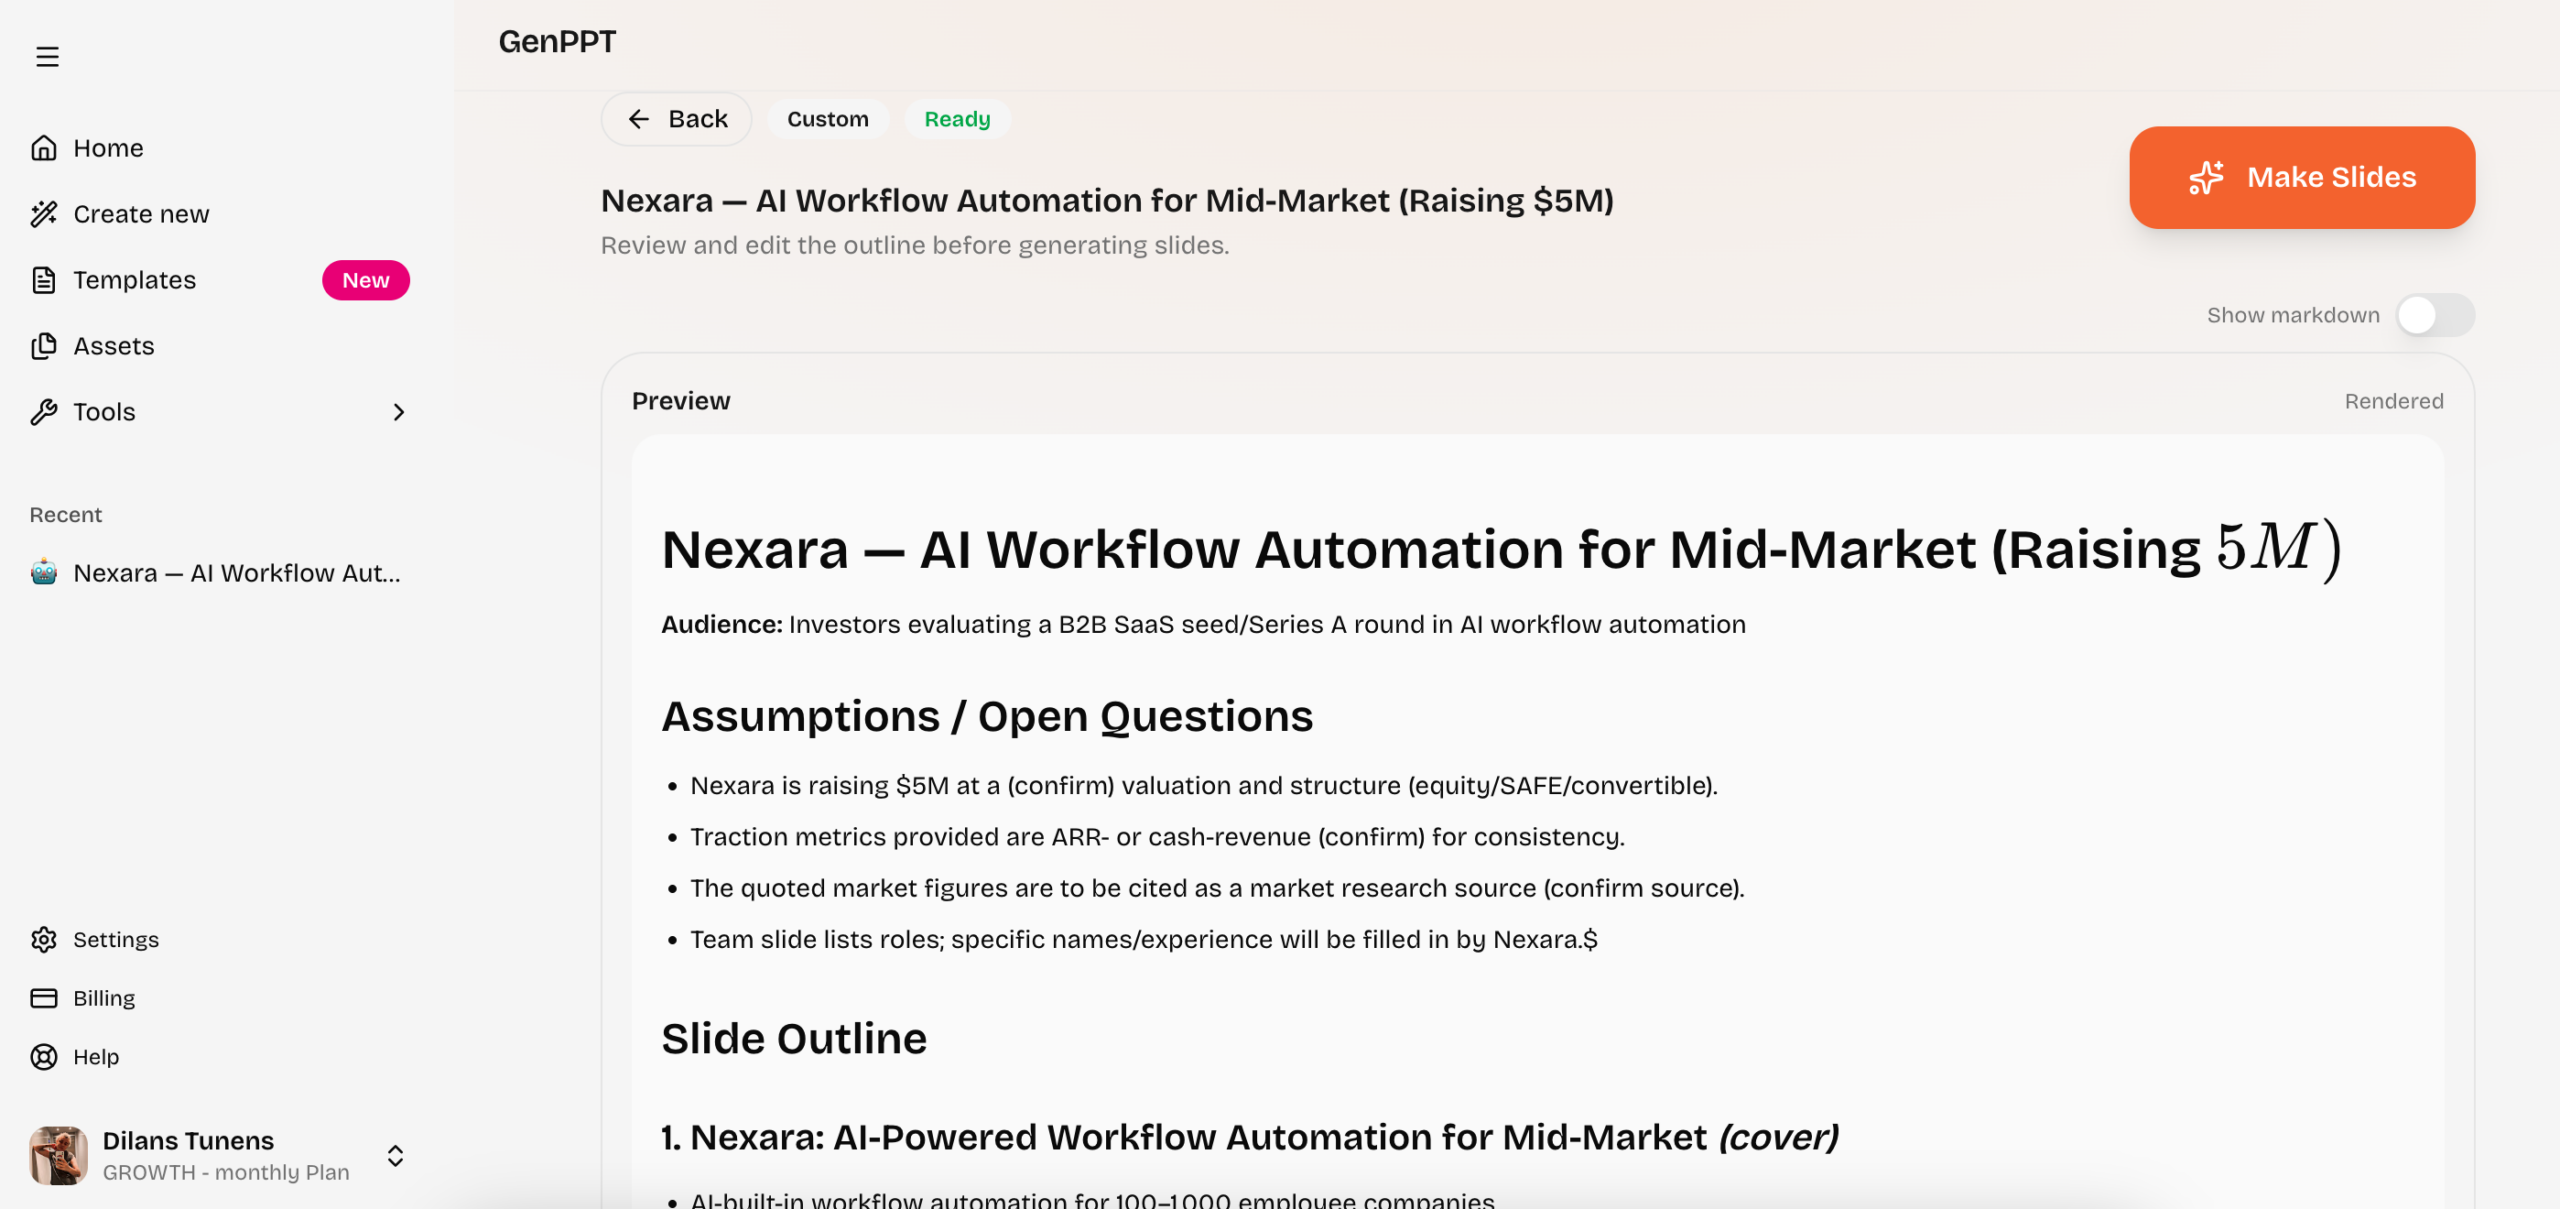Click the Help lifebuoy icon

43,1057
